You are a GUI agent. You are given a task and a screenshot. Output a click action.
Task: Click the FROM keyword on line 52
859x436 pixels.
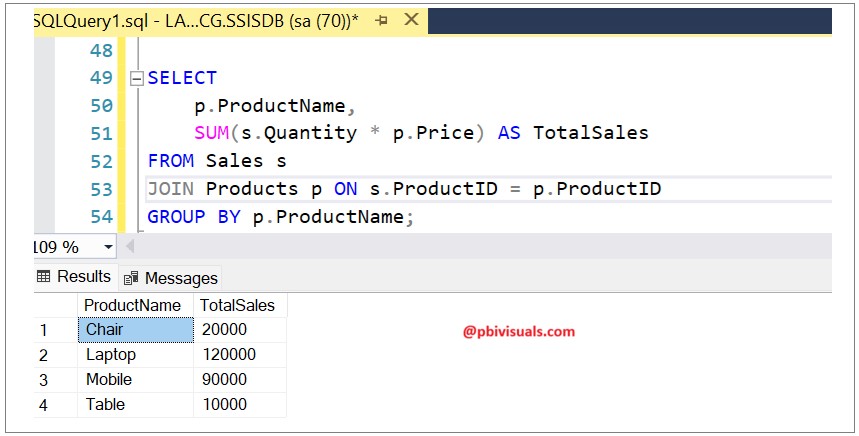[171, 161]
